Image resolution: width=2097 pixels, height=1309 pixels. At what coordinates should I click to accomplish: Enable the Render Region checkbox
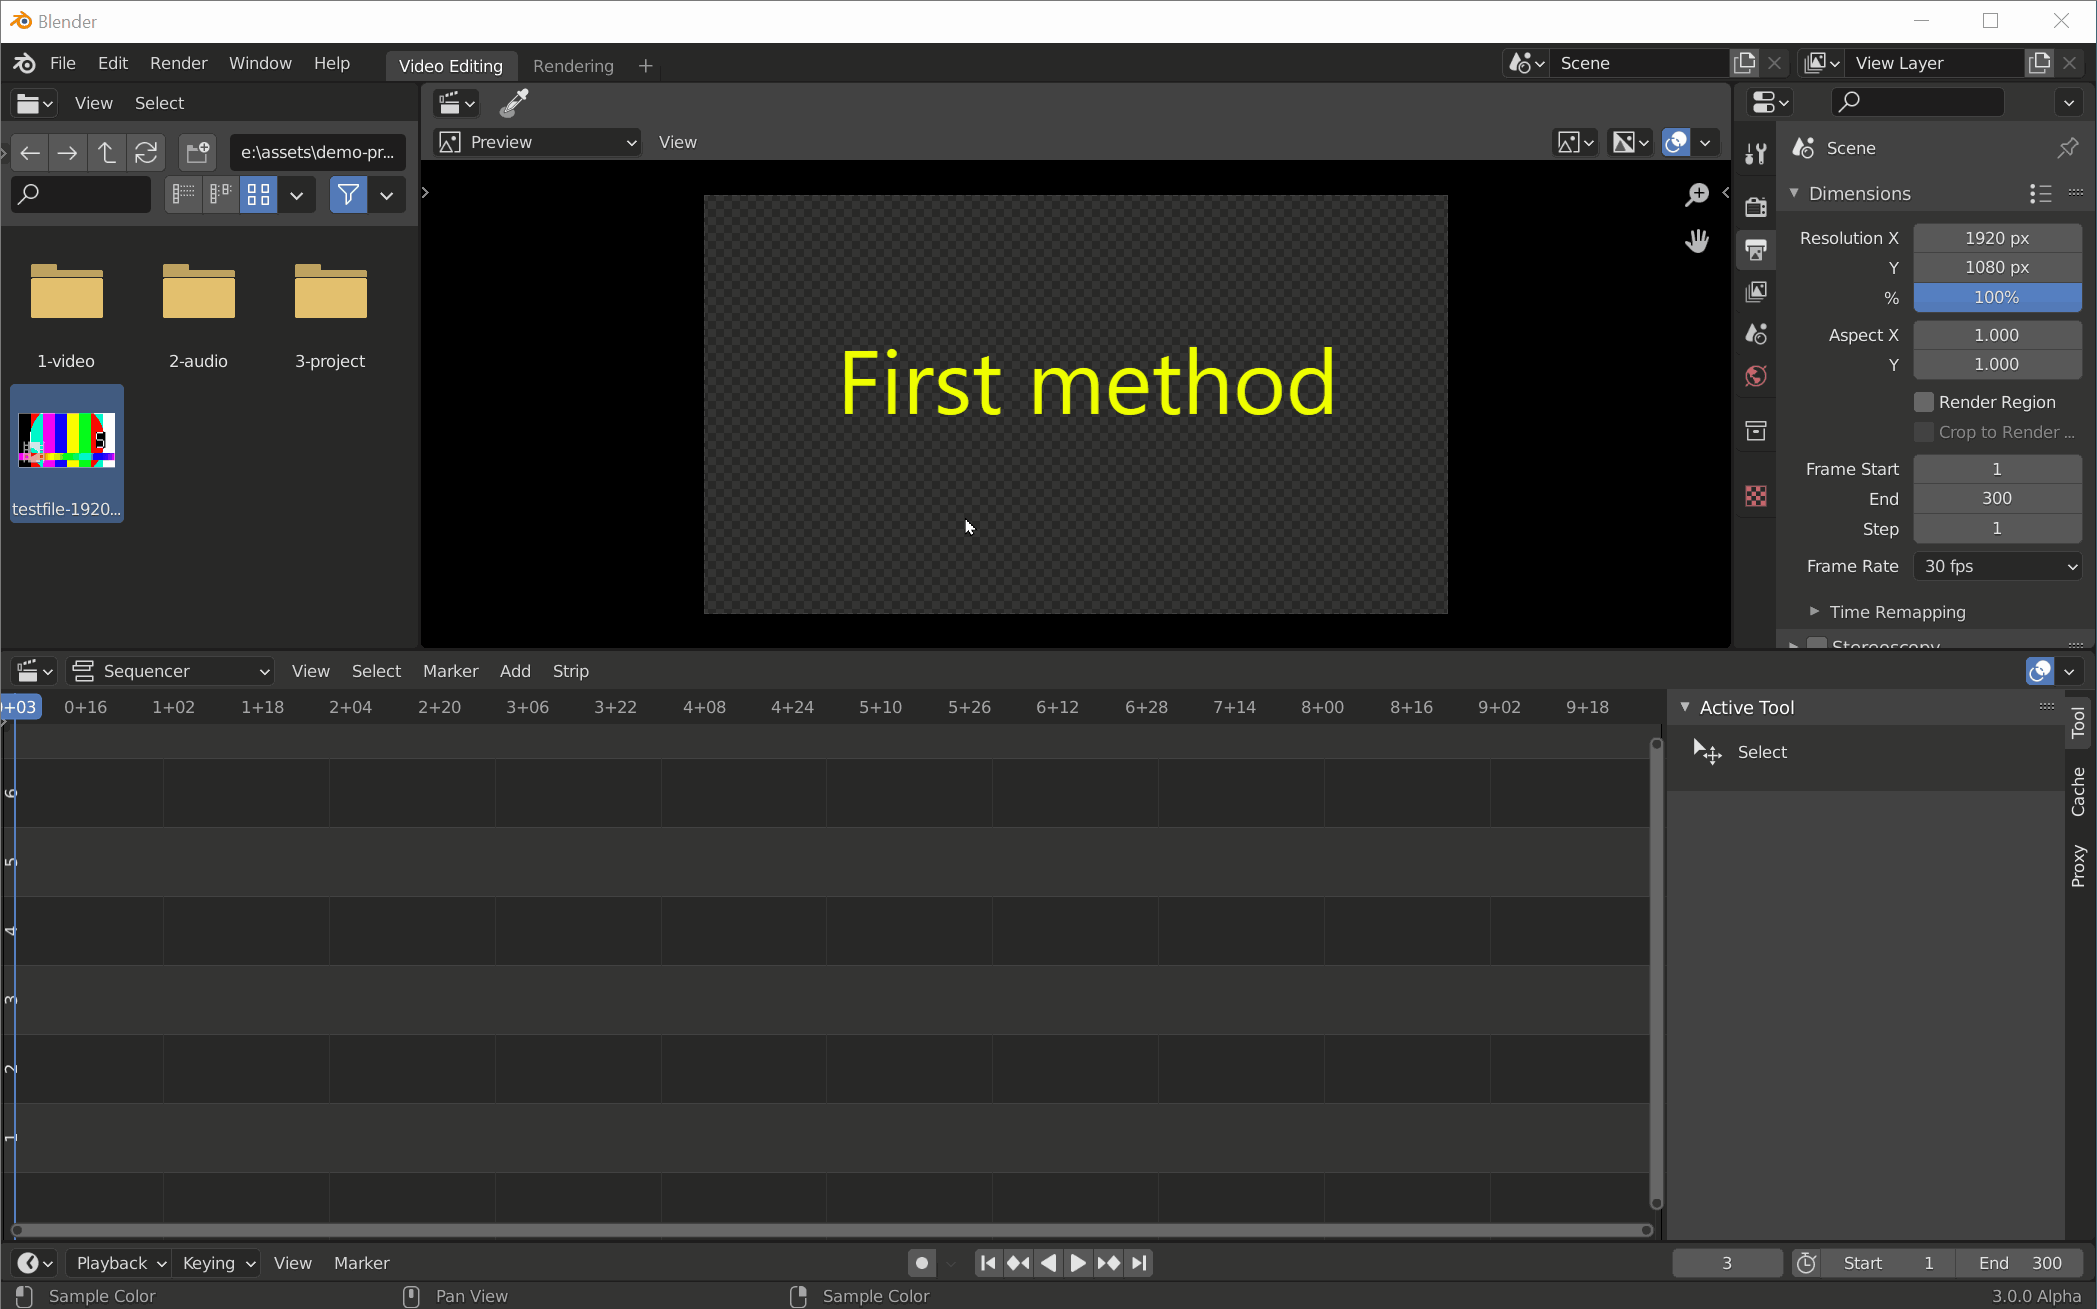coord(1924,402)
